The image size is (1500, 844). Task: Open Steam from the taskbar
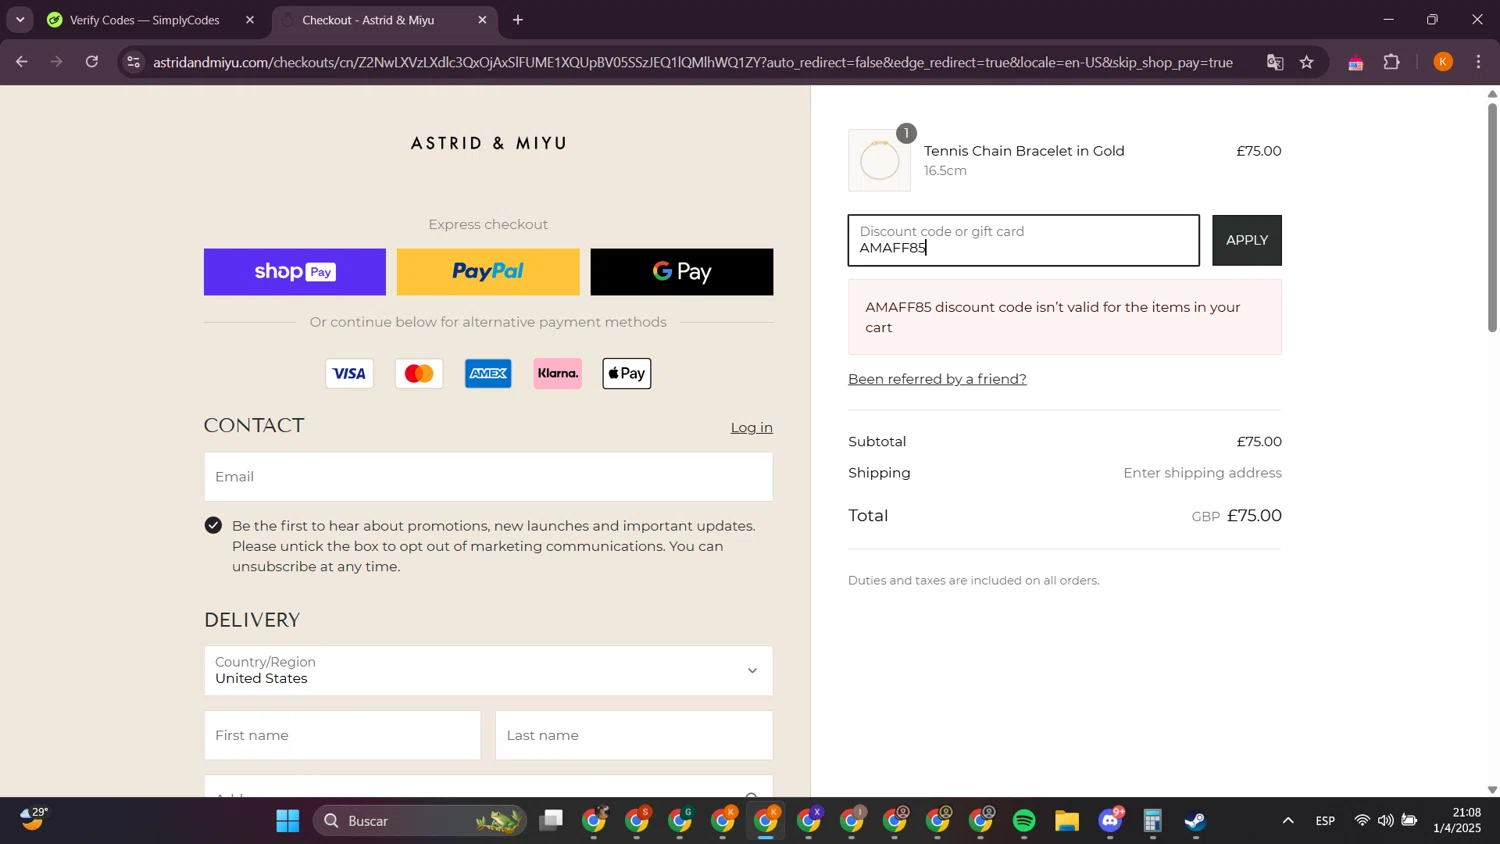[1196, 821]
